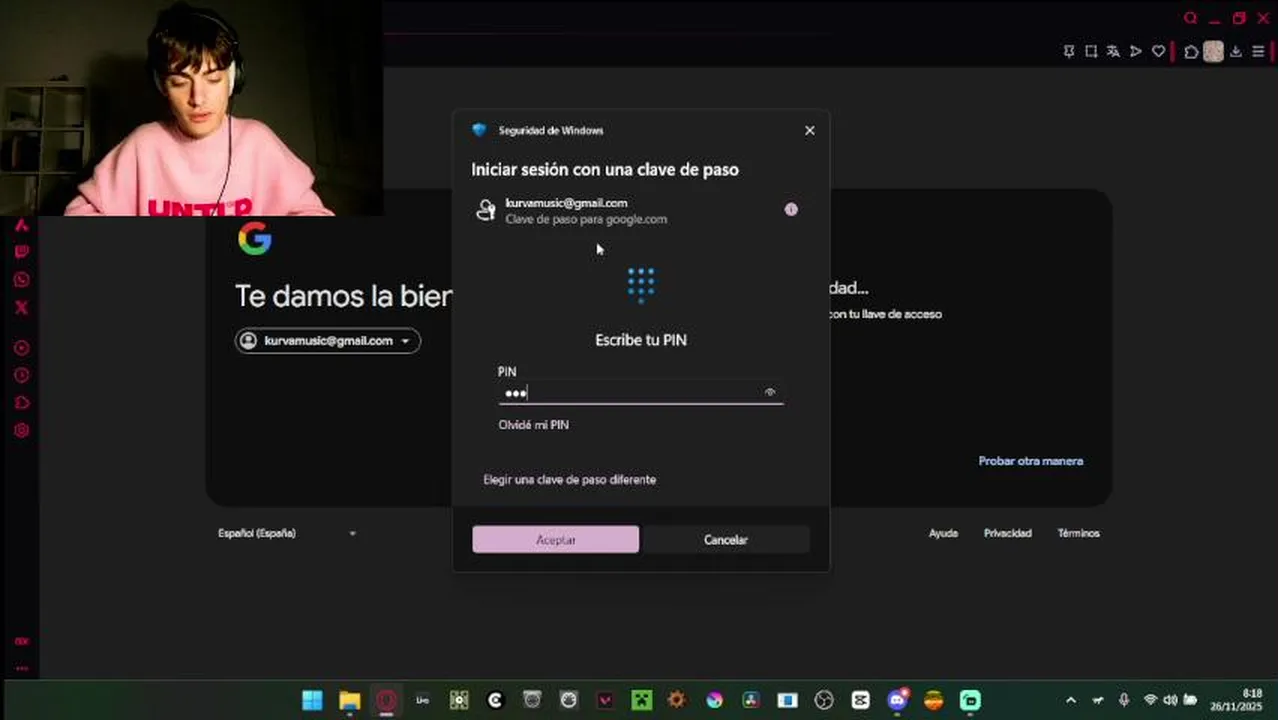Screen dimensions: 1278x720
Task: Click the Aceptar button
Action: pyautogui.click(x=556, y=540)
